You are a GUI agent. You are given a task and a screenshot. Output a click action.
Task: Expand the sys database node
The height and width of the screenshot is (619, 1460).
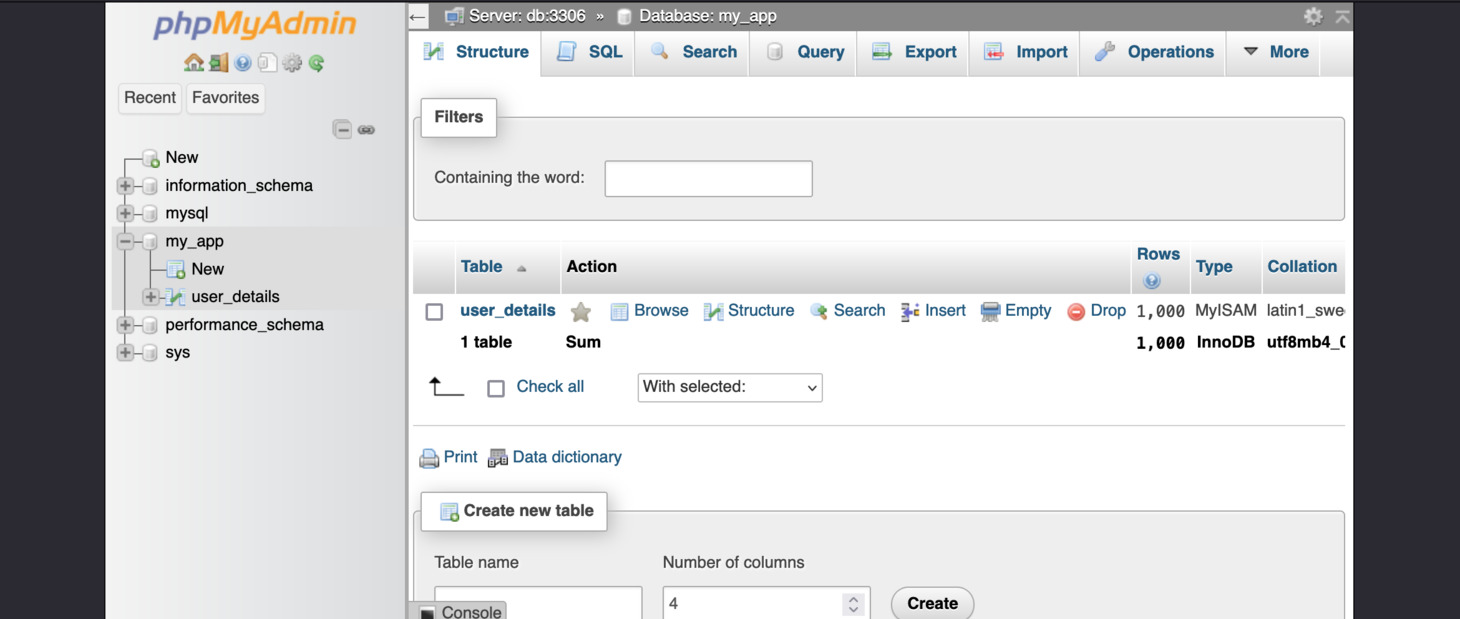click(125, 353)
